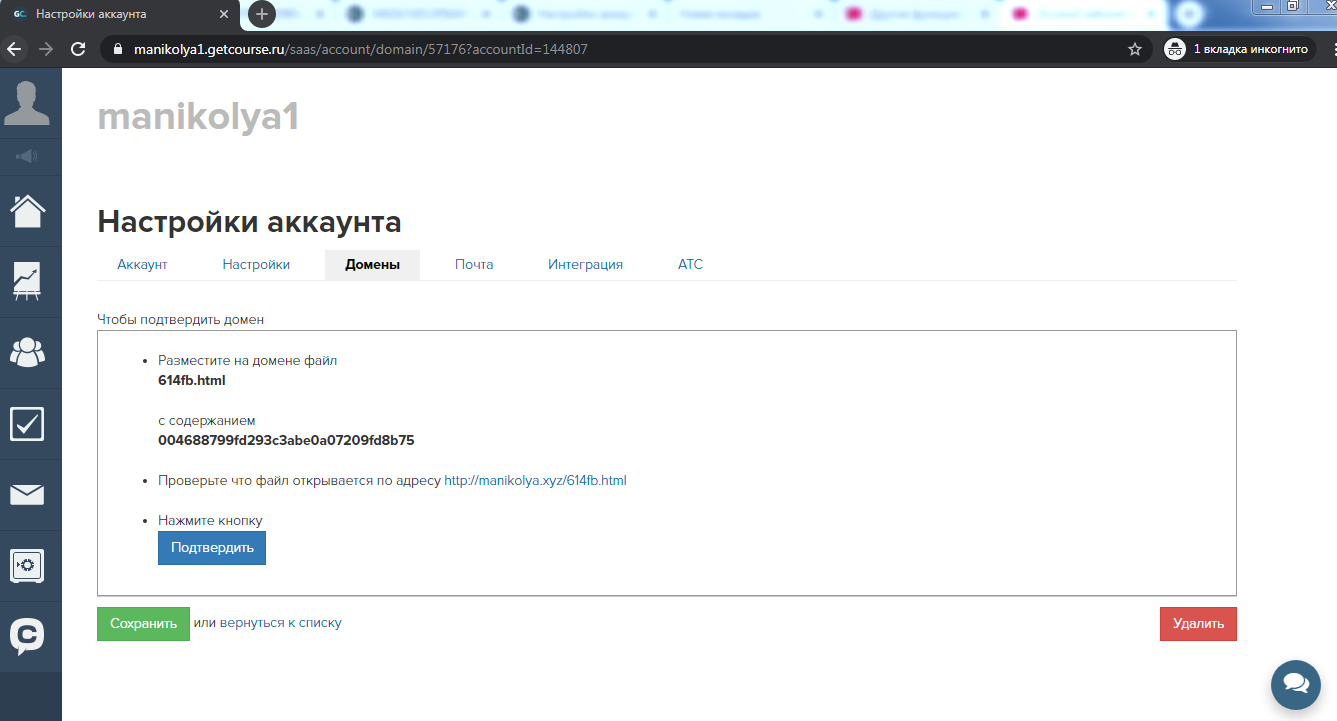1337x721 pixels.
Task: Click the red Удалить button
Action: [x=1198, y=624]
